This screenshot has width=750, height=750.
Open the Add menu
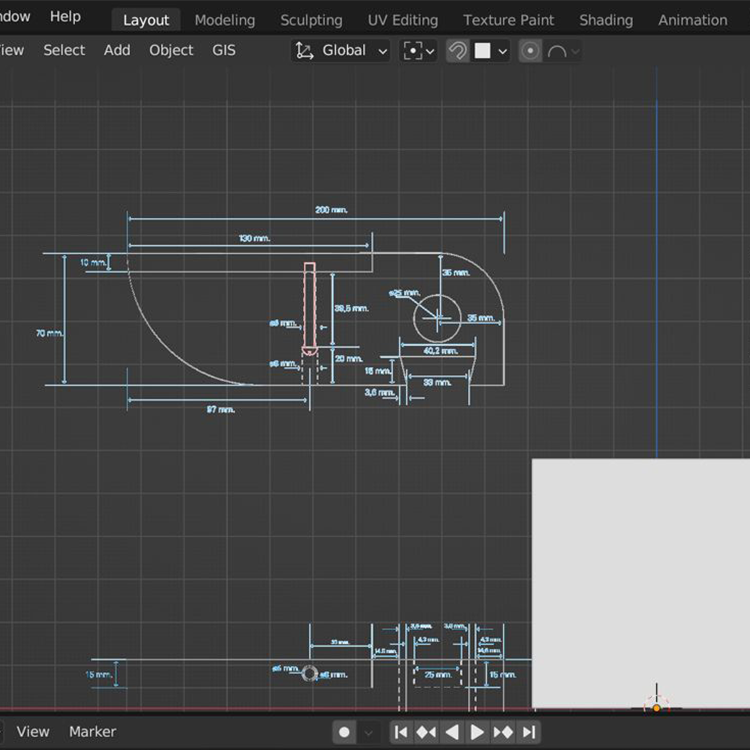(117, 50)
